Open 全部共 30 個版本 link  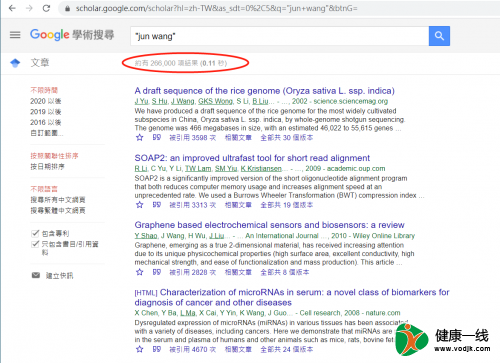coord(287,137)
